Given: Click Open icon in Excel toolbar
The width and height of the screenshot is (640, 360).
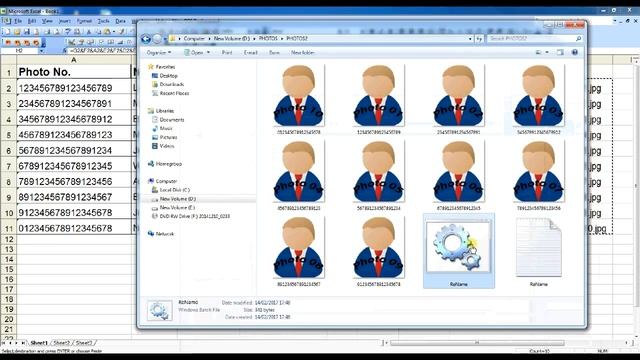Looking at the screenshot, I should [x=17, y=31].
